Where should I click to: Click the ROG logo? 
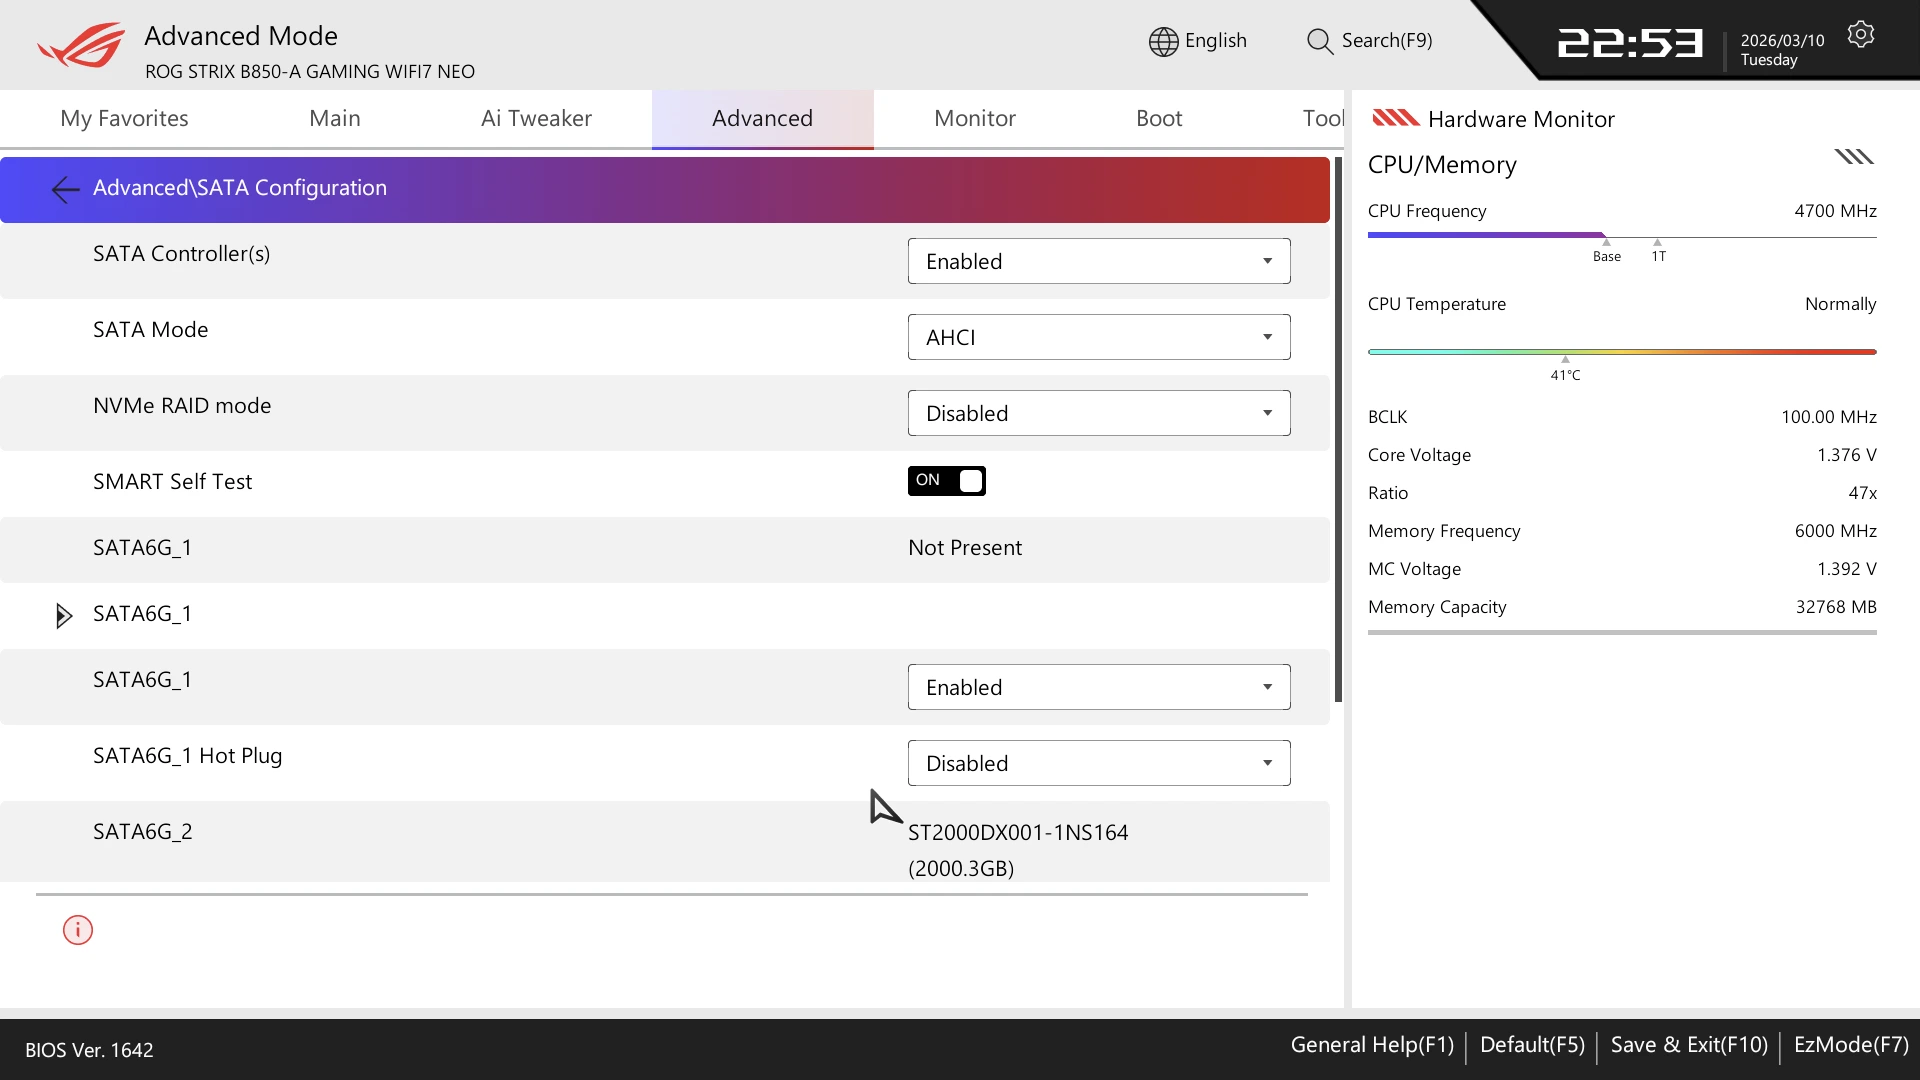pos(82,46)
